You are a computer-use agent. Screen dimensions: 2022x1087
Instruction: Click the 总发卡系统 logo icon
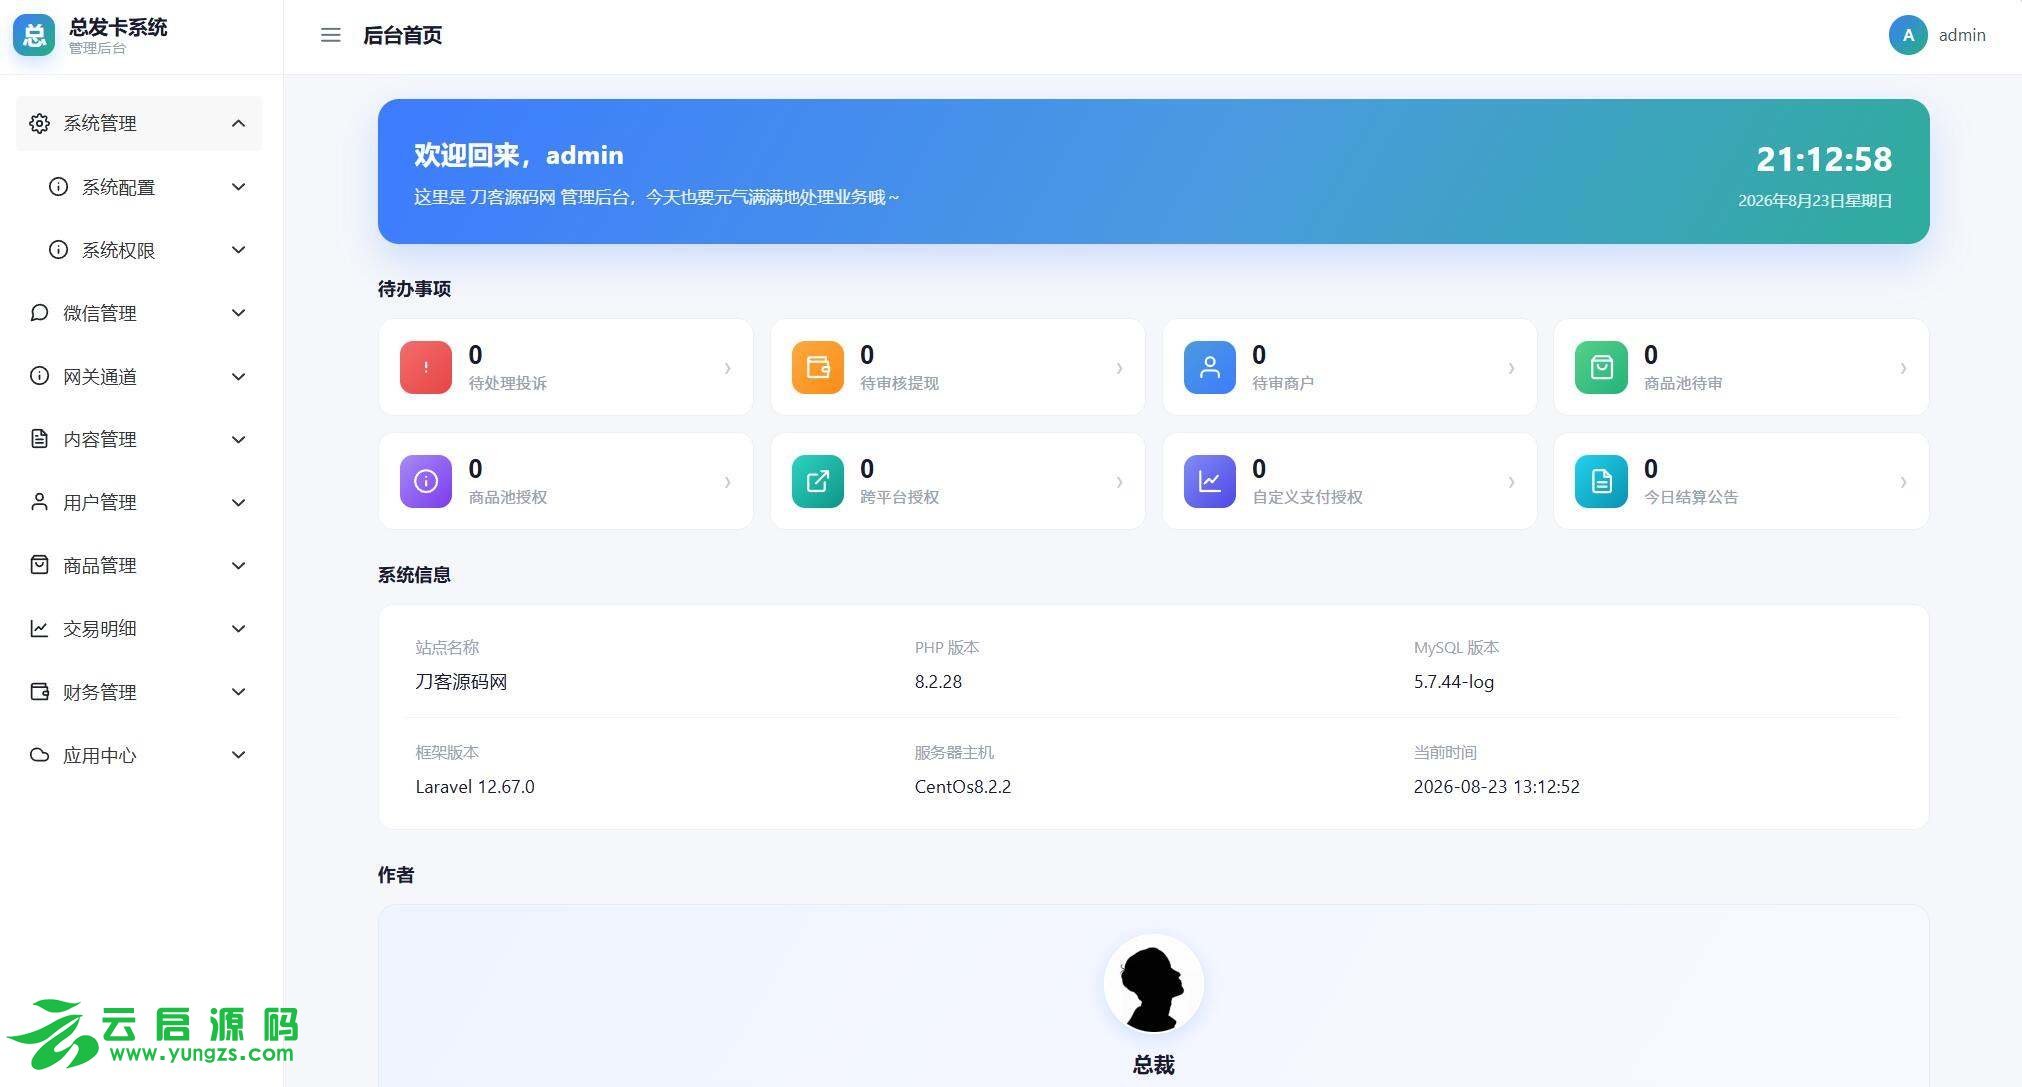click(x=34, y=35)
